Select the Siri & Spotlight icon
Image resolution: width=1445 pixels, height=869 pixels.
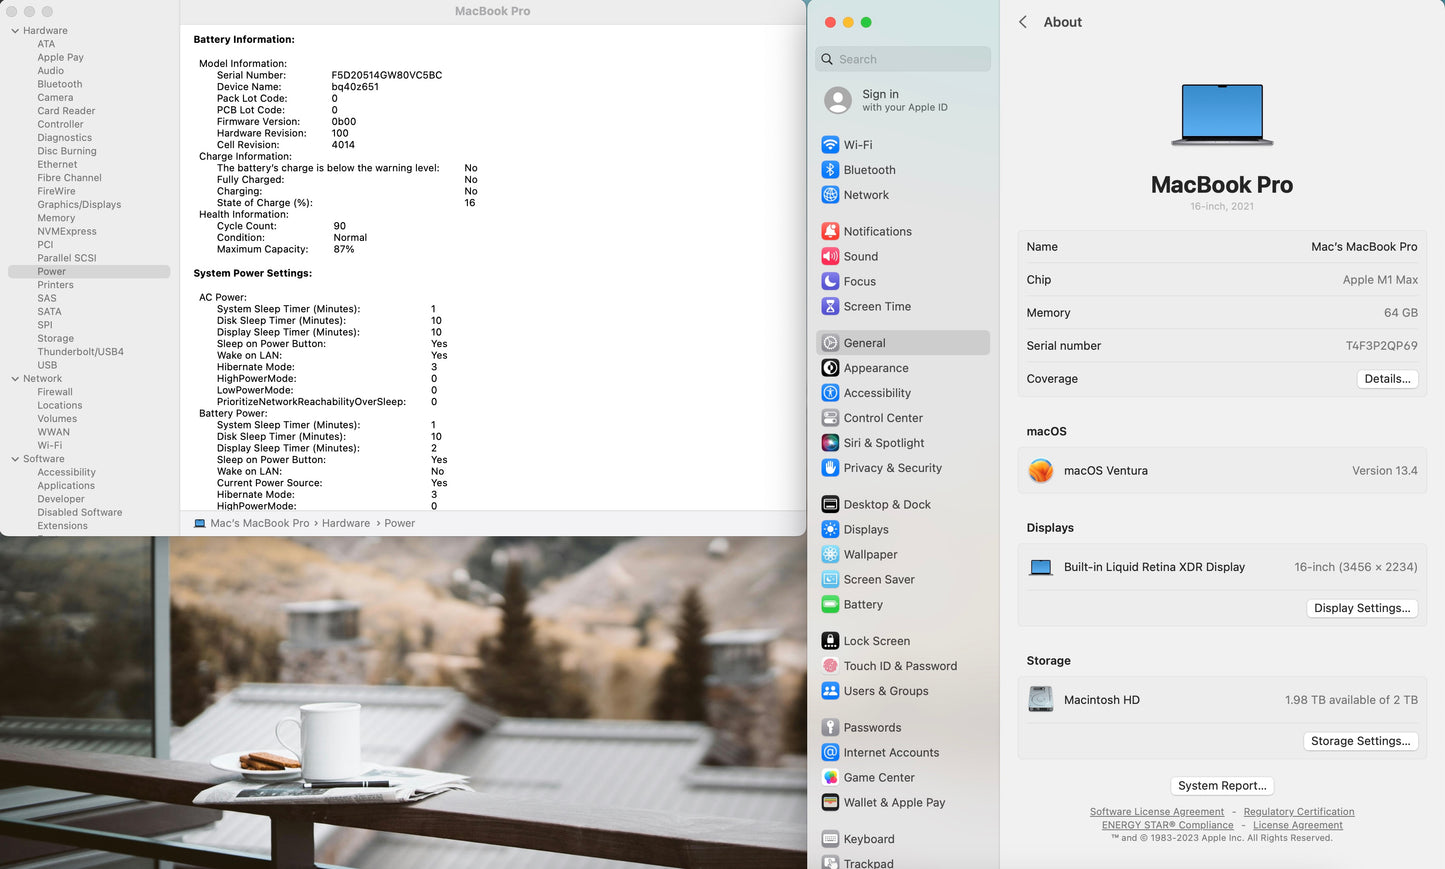[x=830, y=443]
